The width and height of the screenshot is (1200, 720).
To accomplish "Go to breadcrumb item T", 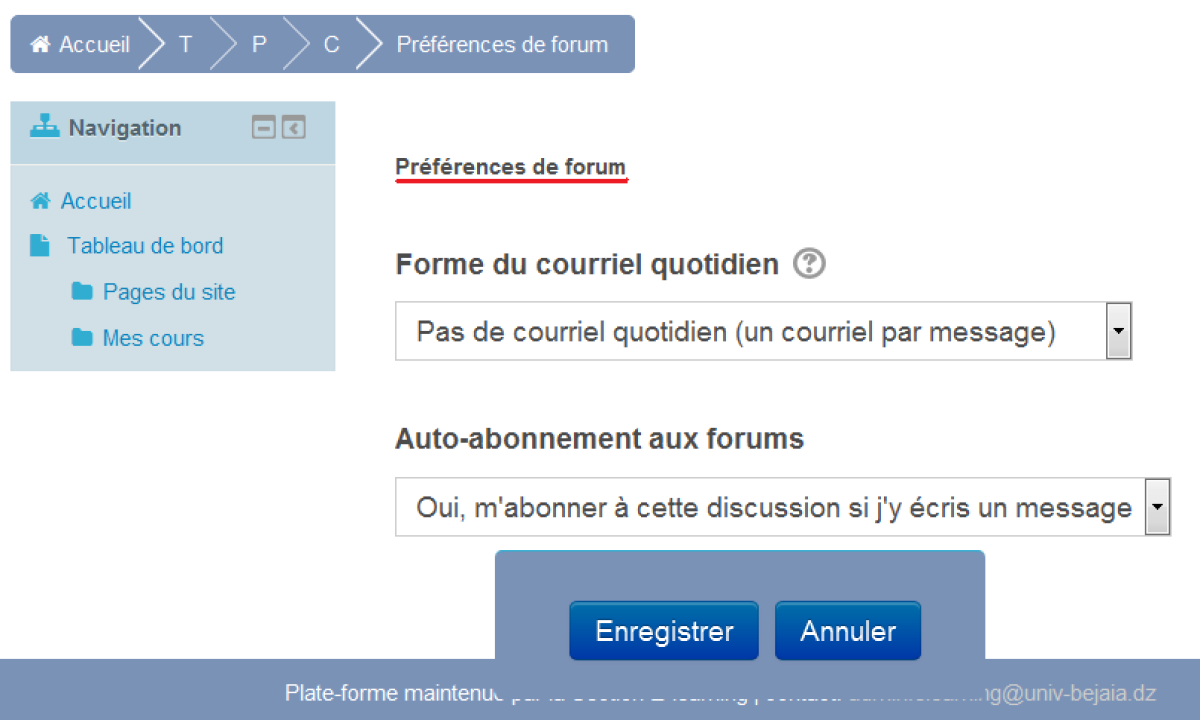I will [x=185, y=45].
